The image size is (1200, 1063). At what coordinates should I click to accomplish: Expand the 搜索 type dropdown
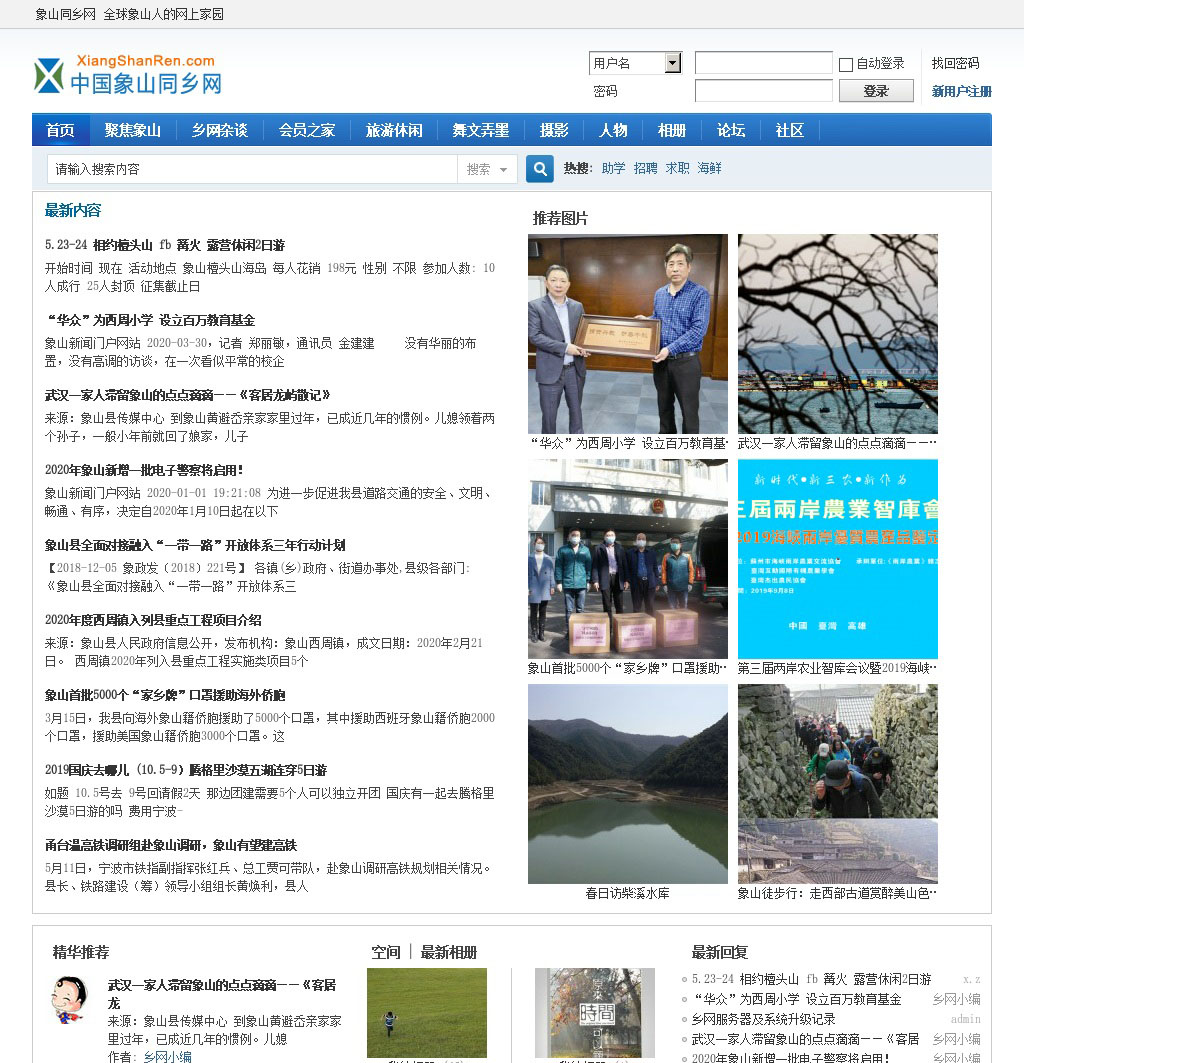(488, 170)
